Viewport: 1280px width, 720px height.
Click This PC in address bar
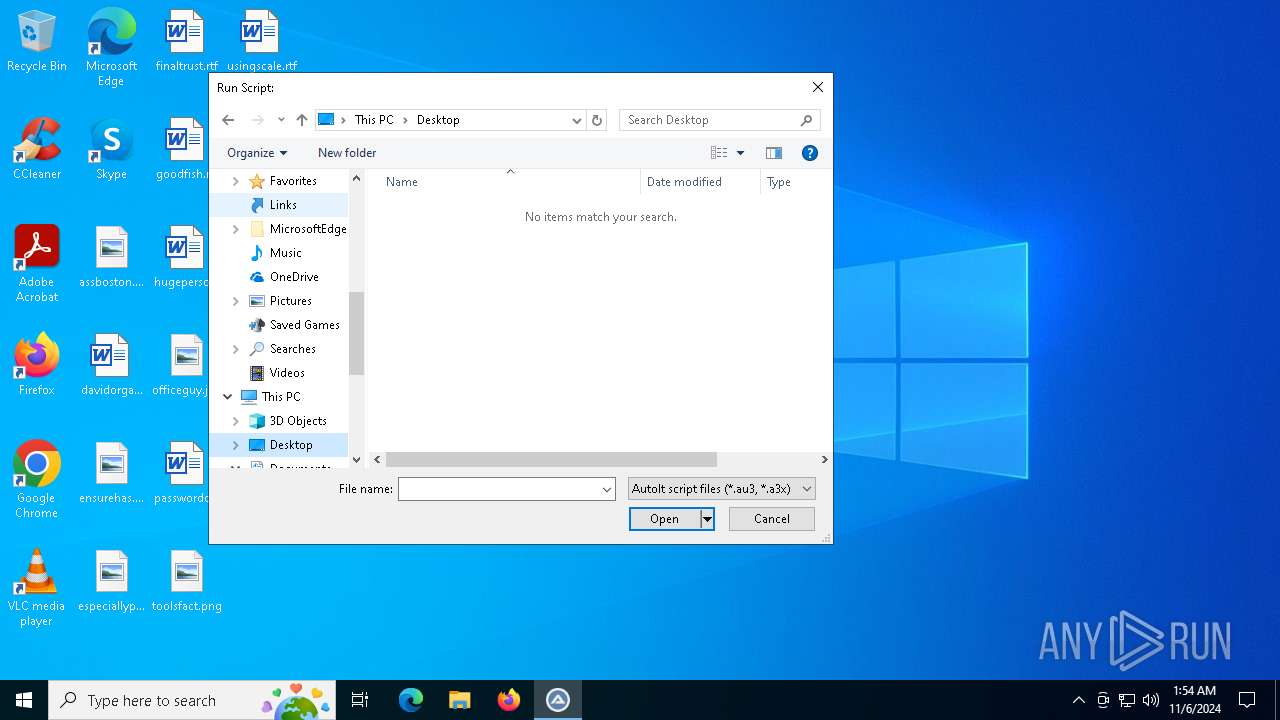point(374,120)
